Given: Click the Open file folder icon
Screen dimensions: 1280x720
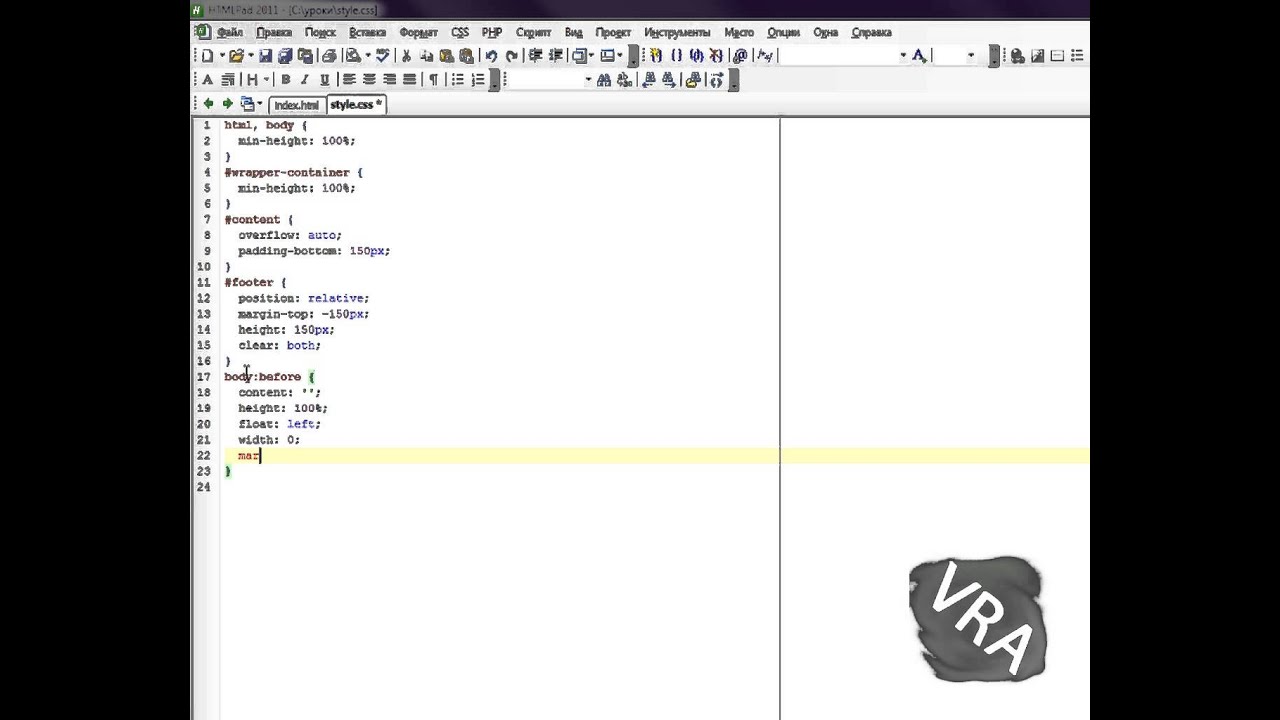Looking at the screenshot, I should click(236, 56).
